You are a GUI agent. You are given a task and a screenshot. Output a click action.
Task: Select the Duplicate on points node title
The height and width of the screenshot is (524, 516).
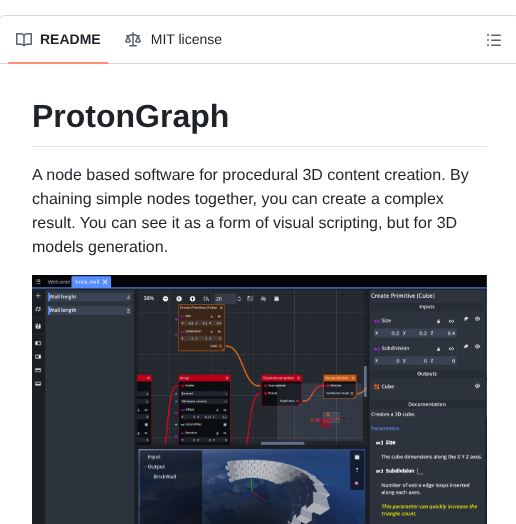278,378
